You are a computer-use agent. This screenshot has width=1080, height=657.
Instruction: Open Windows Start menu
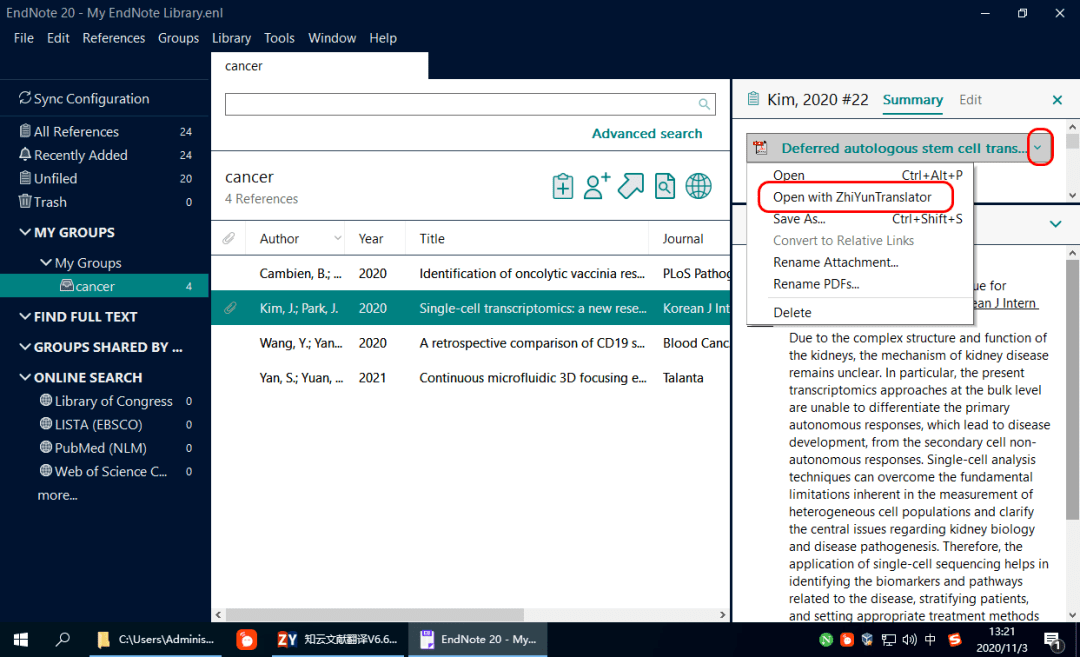(21, 640)
